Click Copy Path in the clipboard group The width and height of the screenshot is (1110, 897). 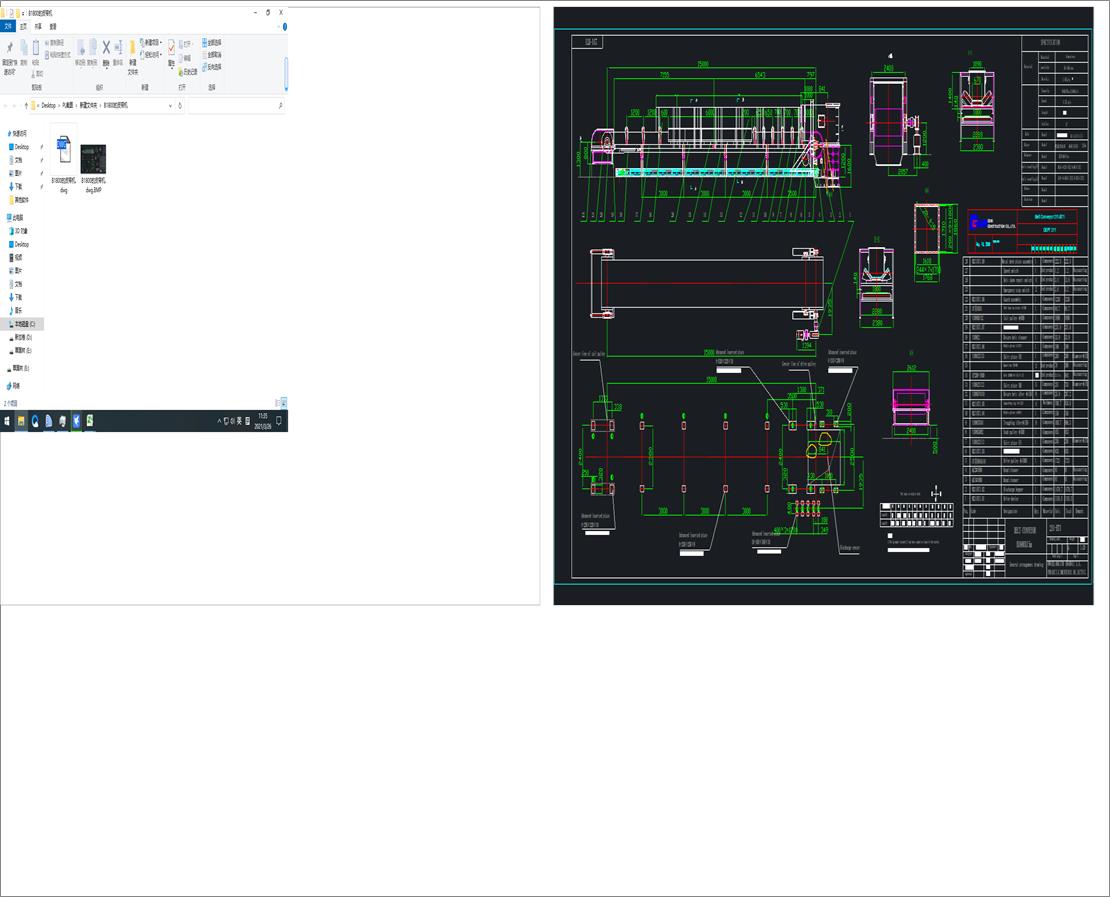[55, 43]
